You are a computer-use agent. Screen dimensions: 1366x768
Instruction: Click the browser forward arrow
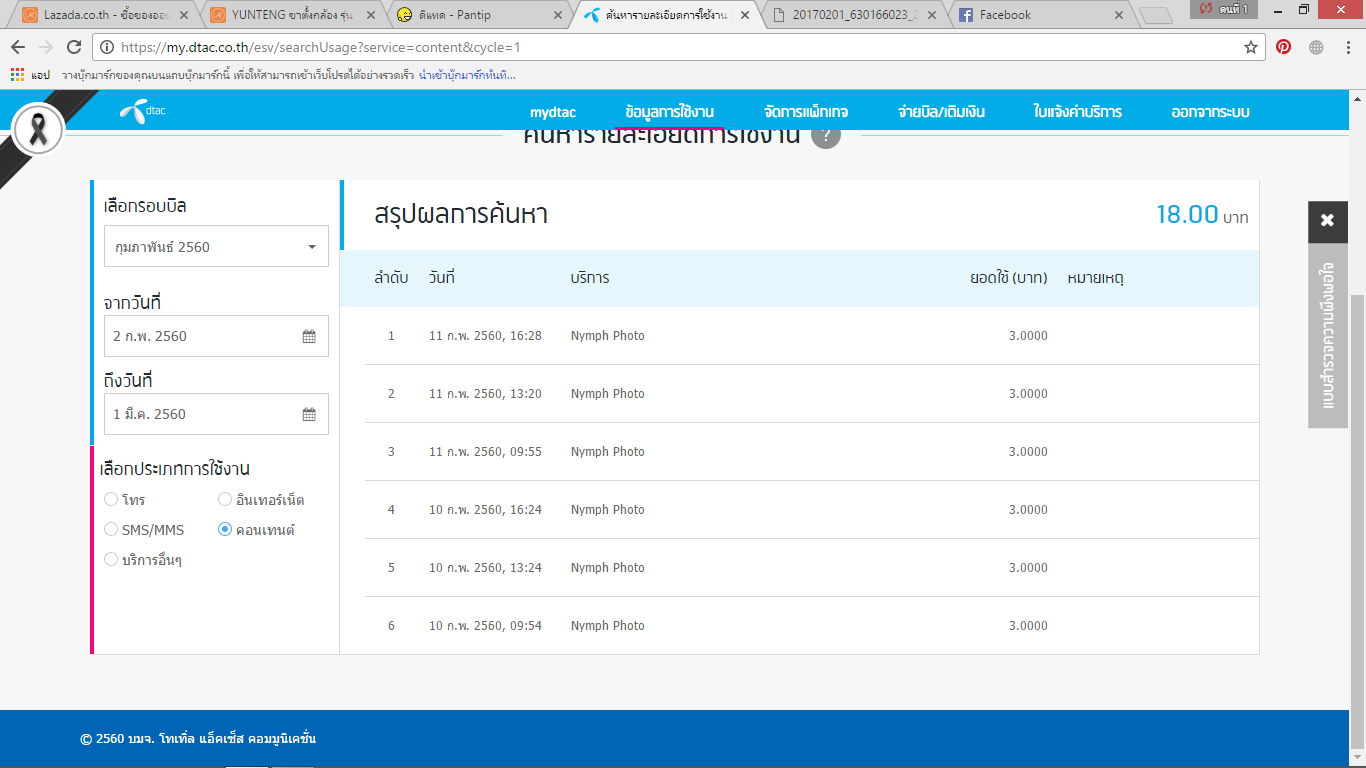click(46, 47)
